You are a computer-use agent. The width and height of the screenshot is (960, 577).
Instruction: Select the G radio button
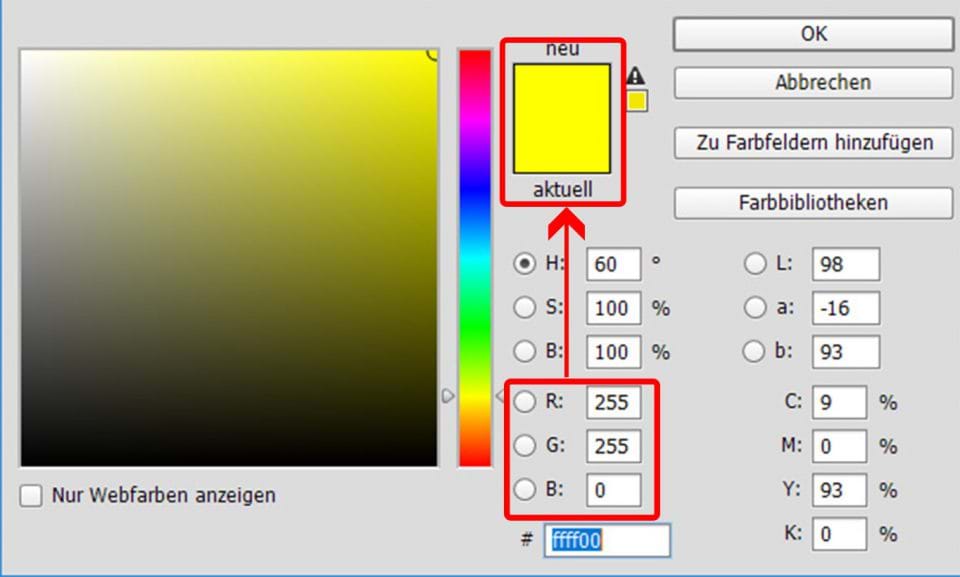click(x=524, y=446)
